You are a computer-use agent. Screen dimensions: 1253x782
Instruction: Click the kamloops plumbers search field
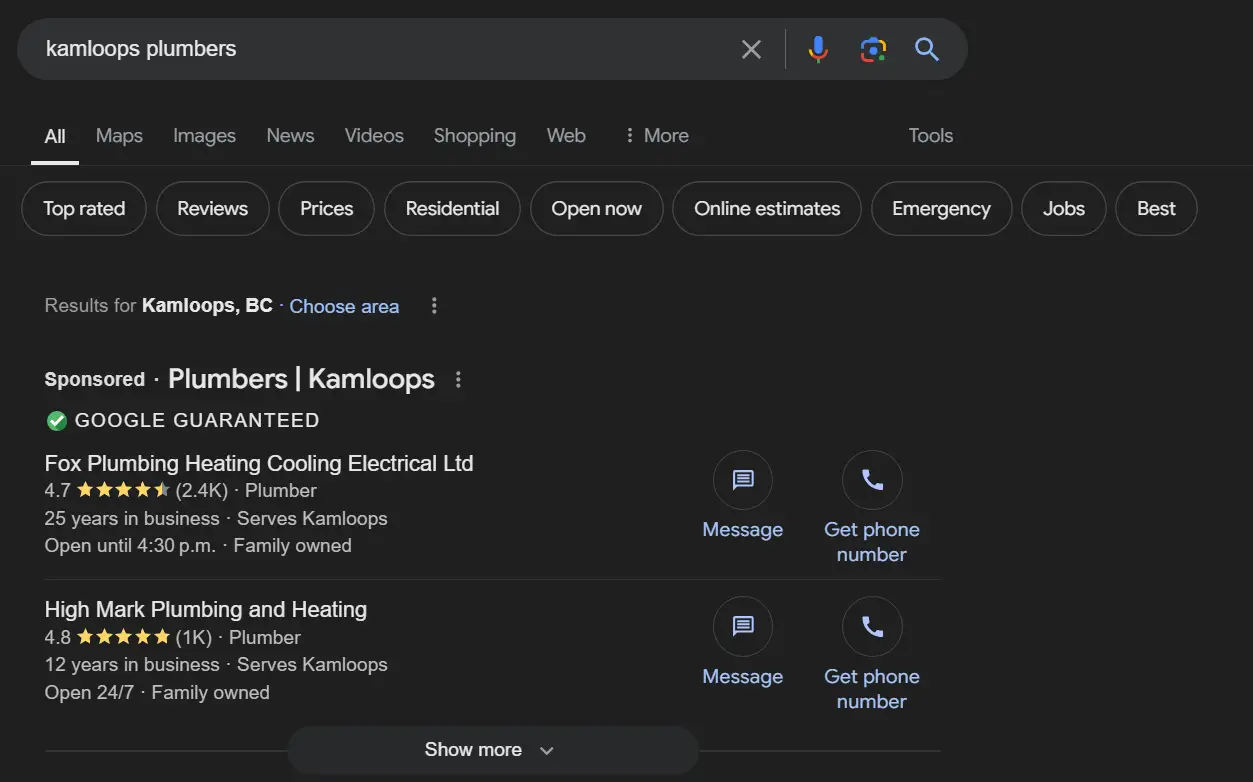pos(380,49)
